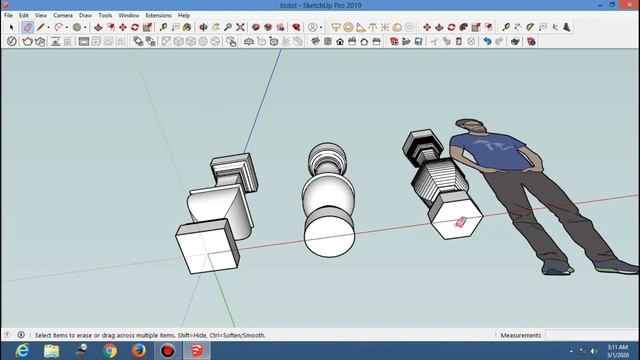640x360 pixels.
Task: Open the Edit menu
Action: (24, 15)
